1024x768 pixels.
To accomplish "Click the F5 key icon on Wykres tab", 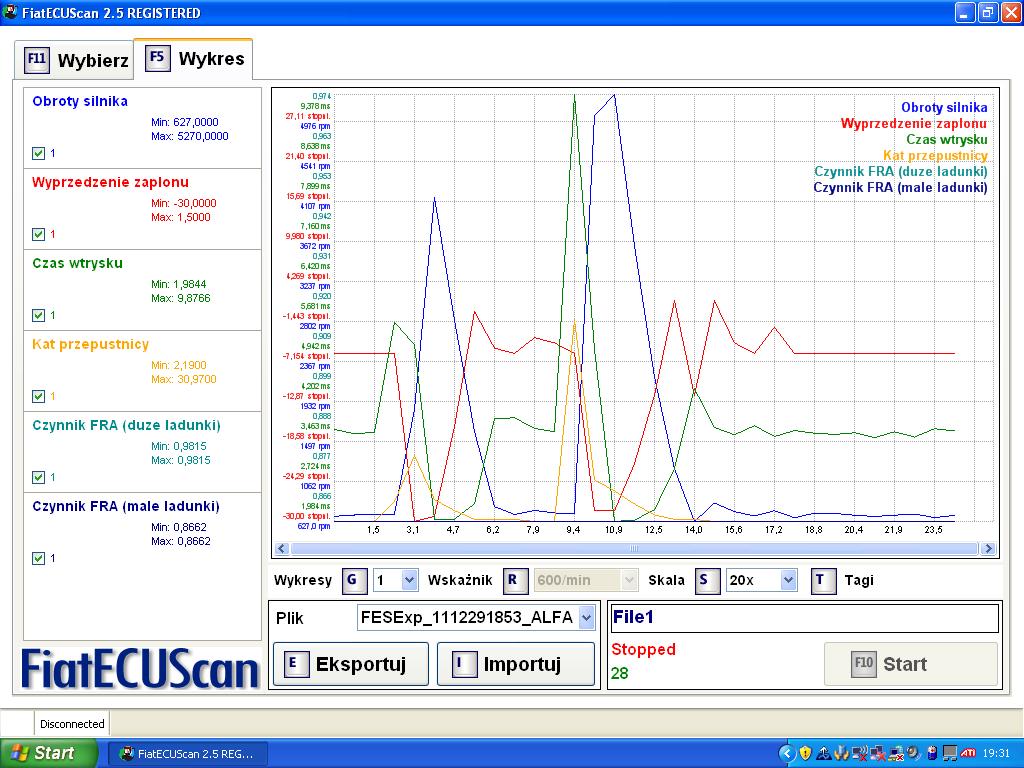I will coord(158,58).
